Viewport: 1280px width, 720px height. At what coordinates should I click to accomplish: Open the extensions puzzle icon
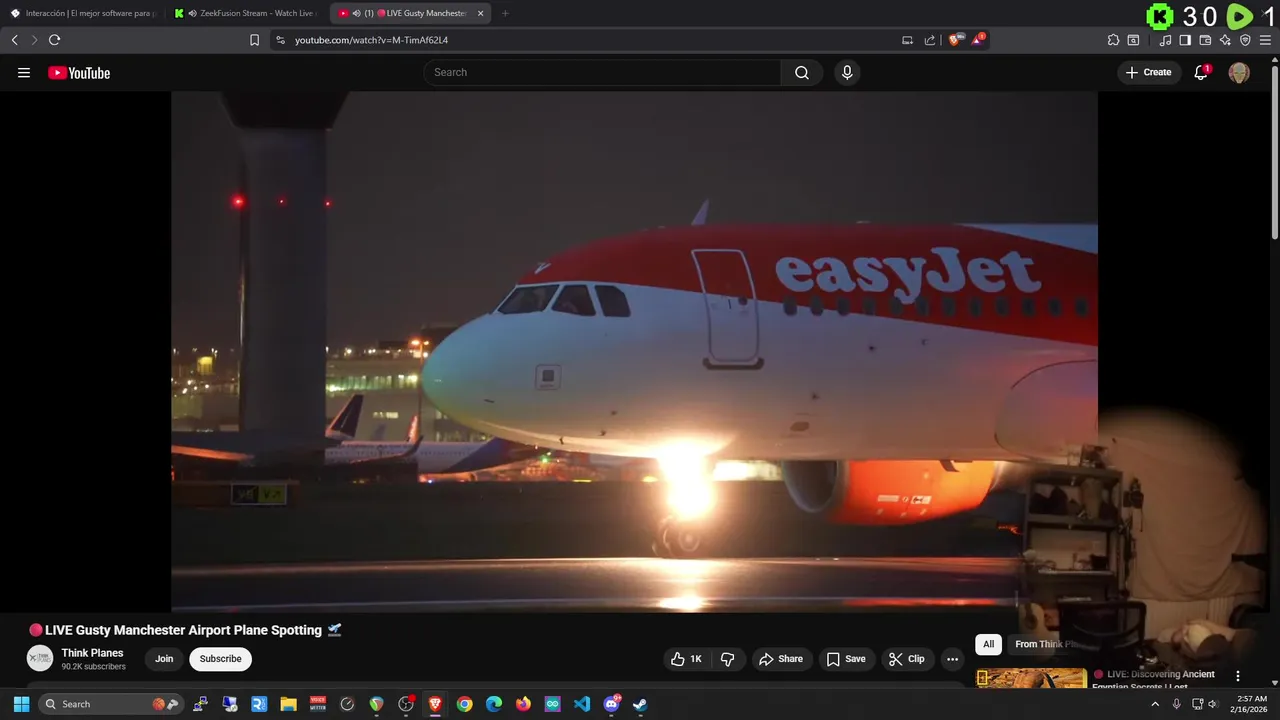[x=1113, y=40]
